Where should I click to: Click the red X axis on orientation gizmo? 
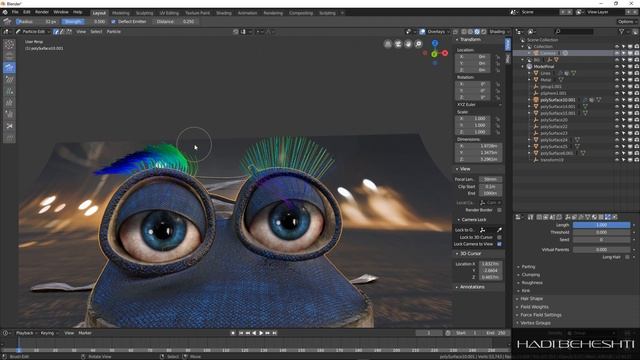(x=445, y=53)
